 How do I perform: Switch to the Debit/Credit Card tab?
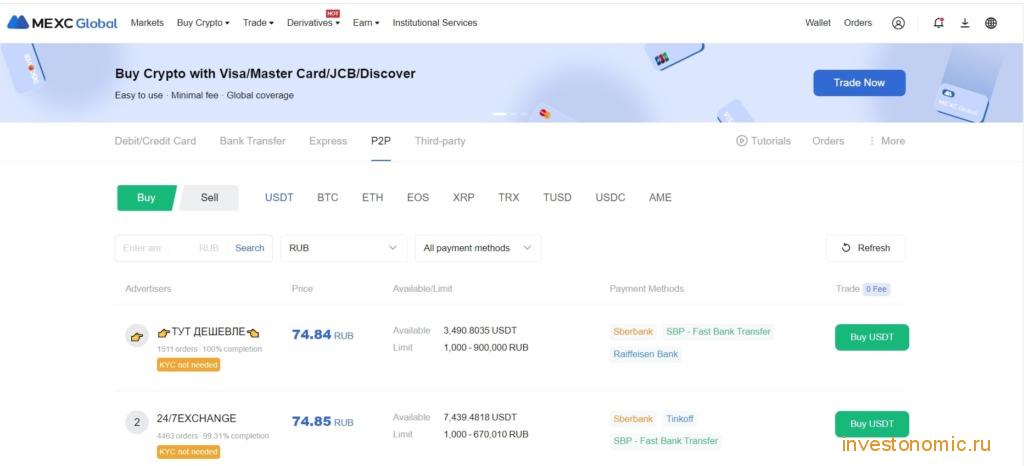[155, 141]
